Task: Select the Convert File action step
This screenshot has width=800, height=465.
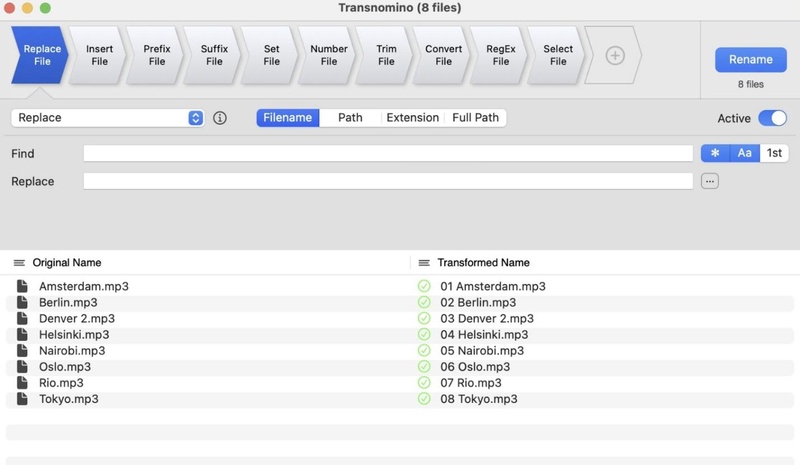Action: (x=443, y=55)
